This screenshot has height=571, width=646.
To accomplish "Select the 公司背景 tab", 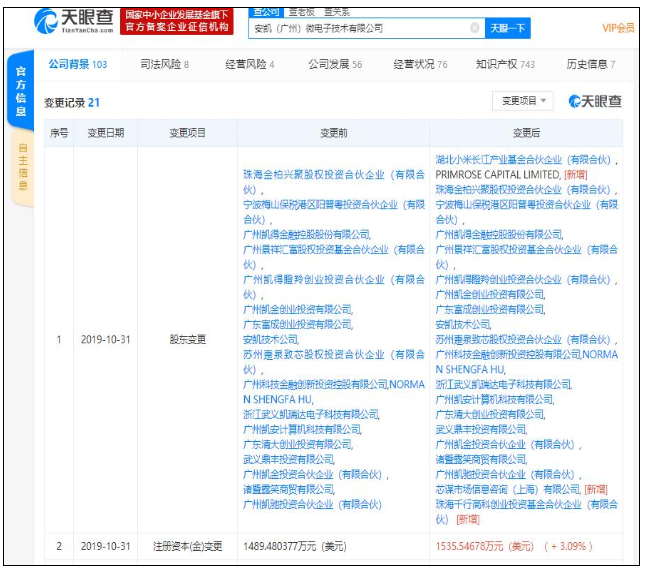I will (77, 65).
